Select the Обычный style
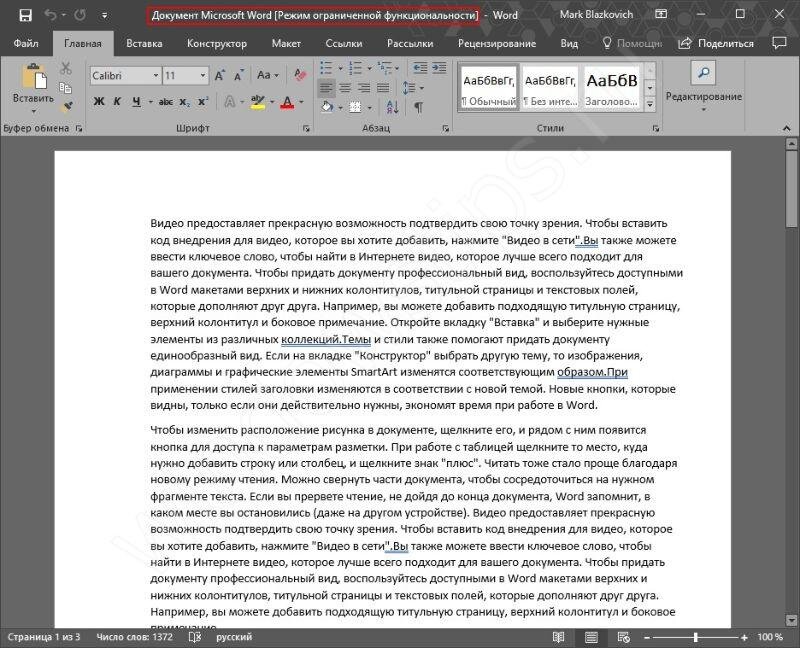Image resolution: width=800 pixels, height=648 pixels. [x=489, y=87]
